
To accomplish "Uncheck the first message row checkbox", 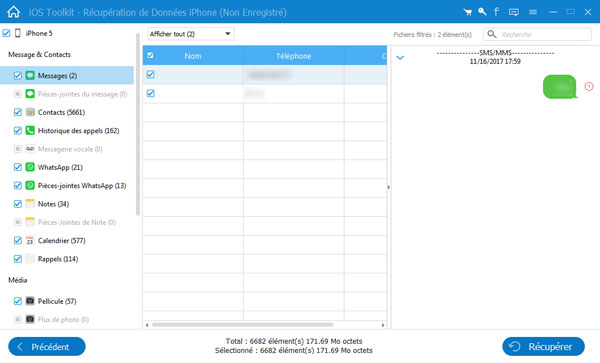I will tap(151, 74).
